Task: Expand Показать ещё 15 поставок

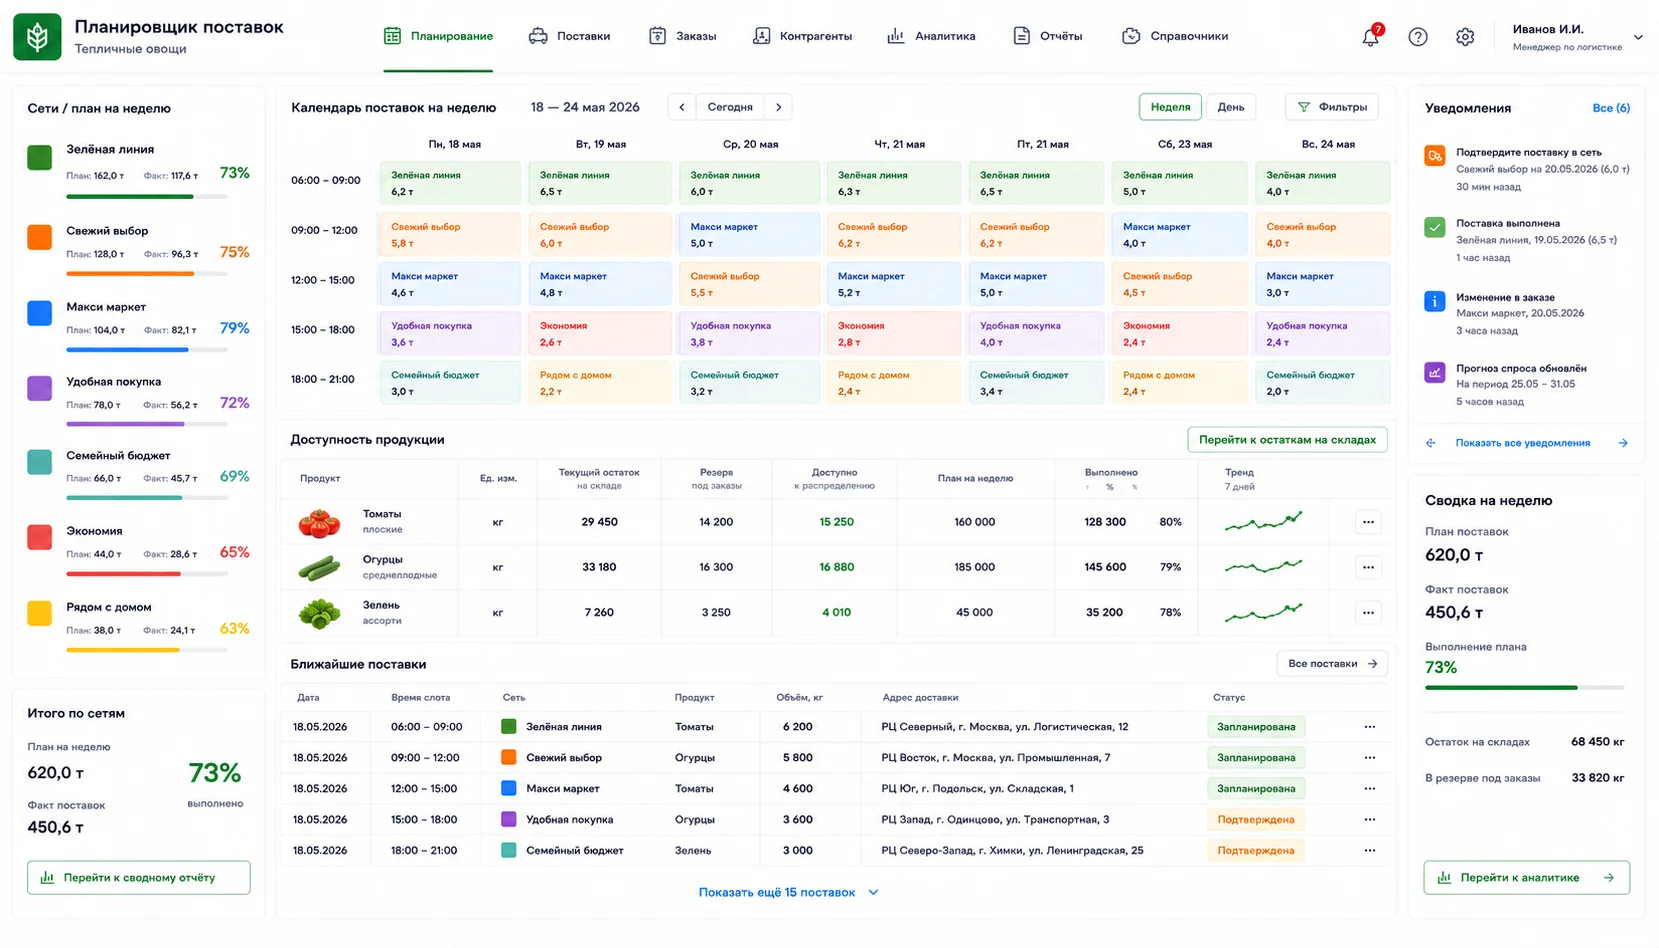Action: point(788,892)
